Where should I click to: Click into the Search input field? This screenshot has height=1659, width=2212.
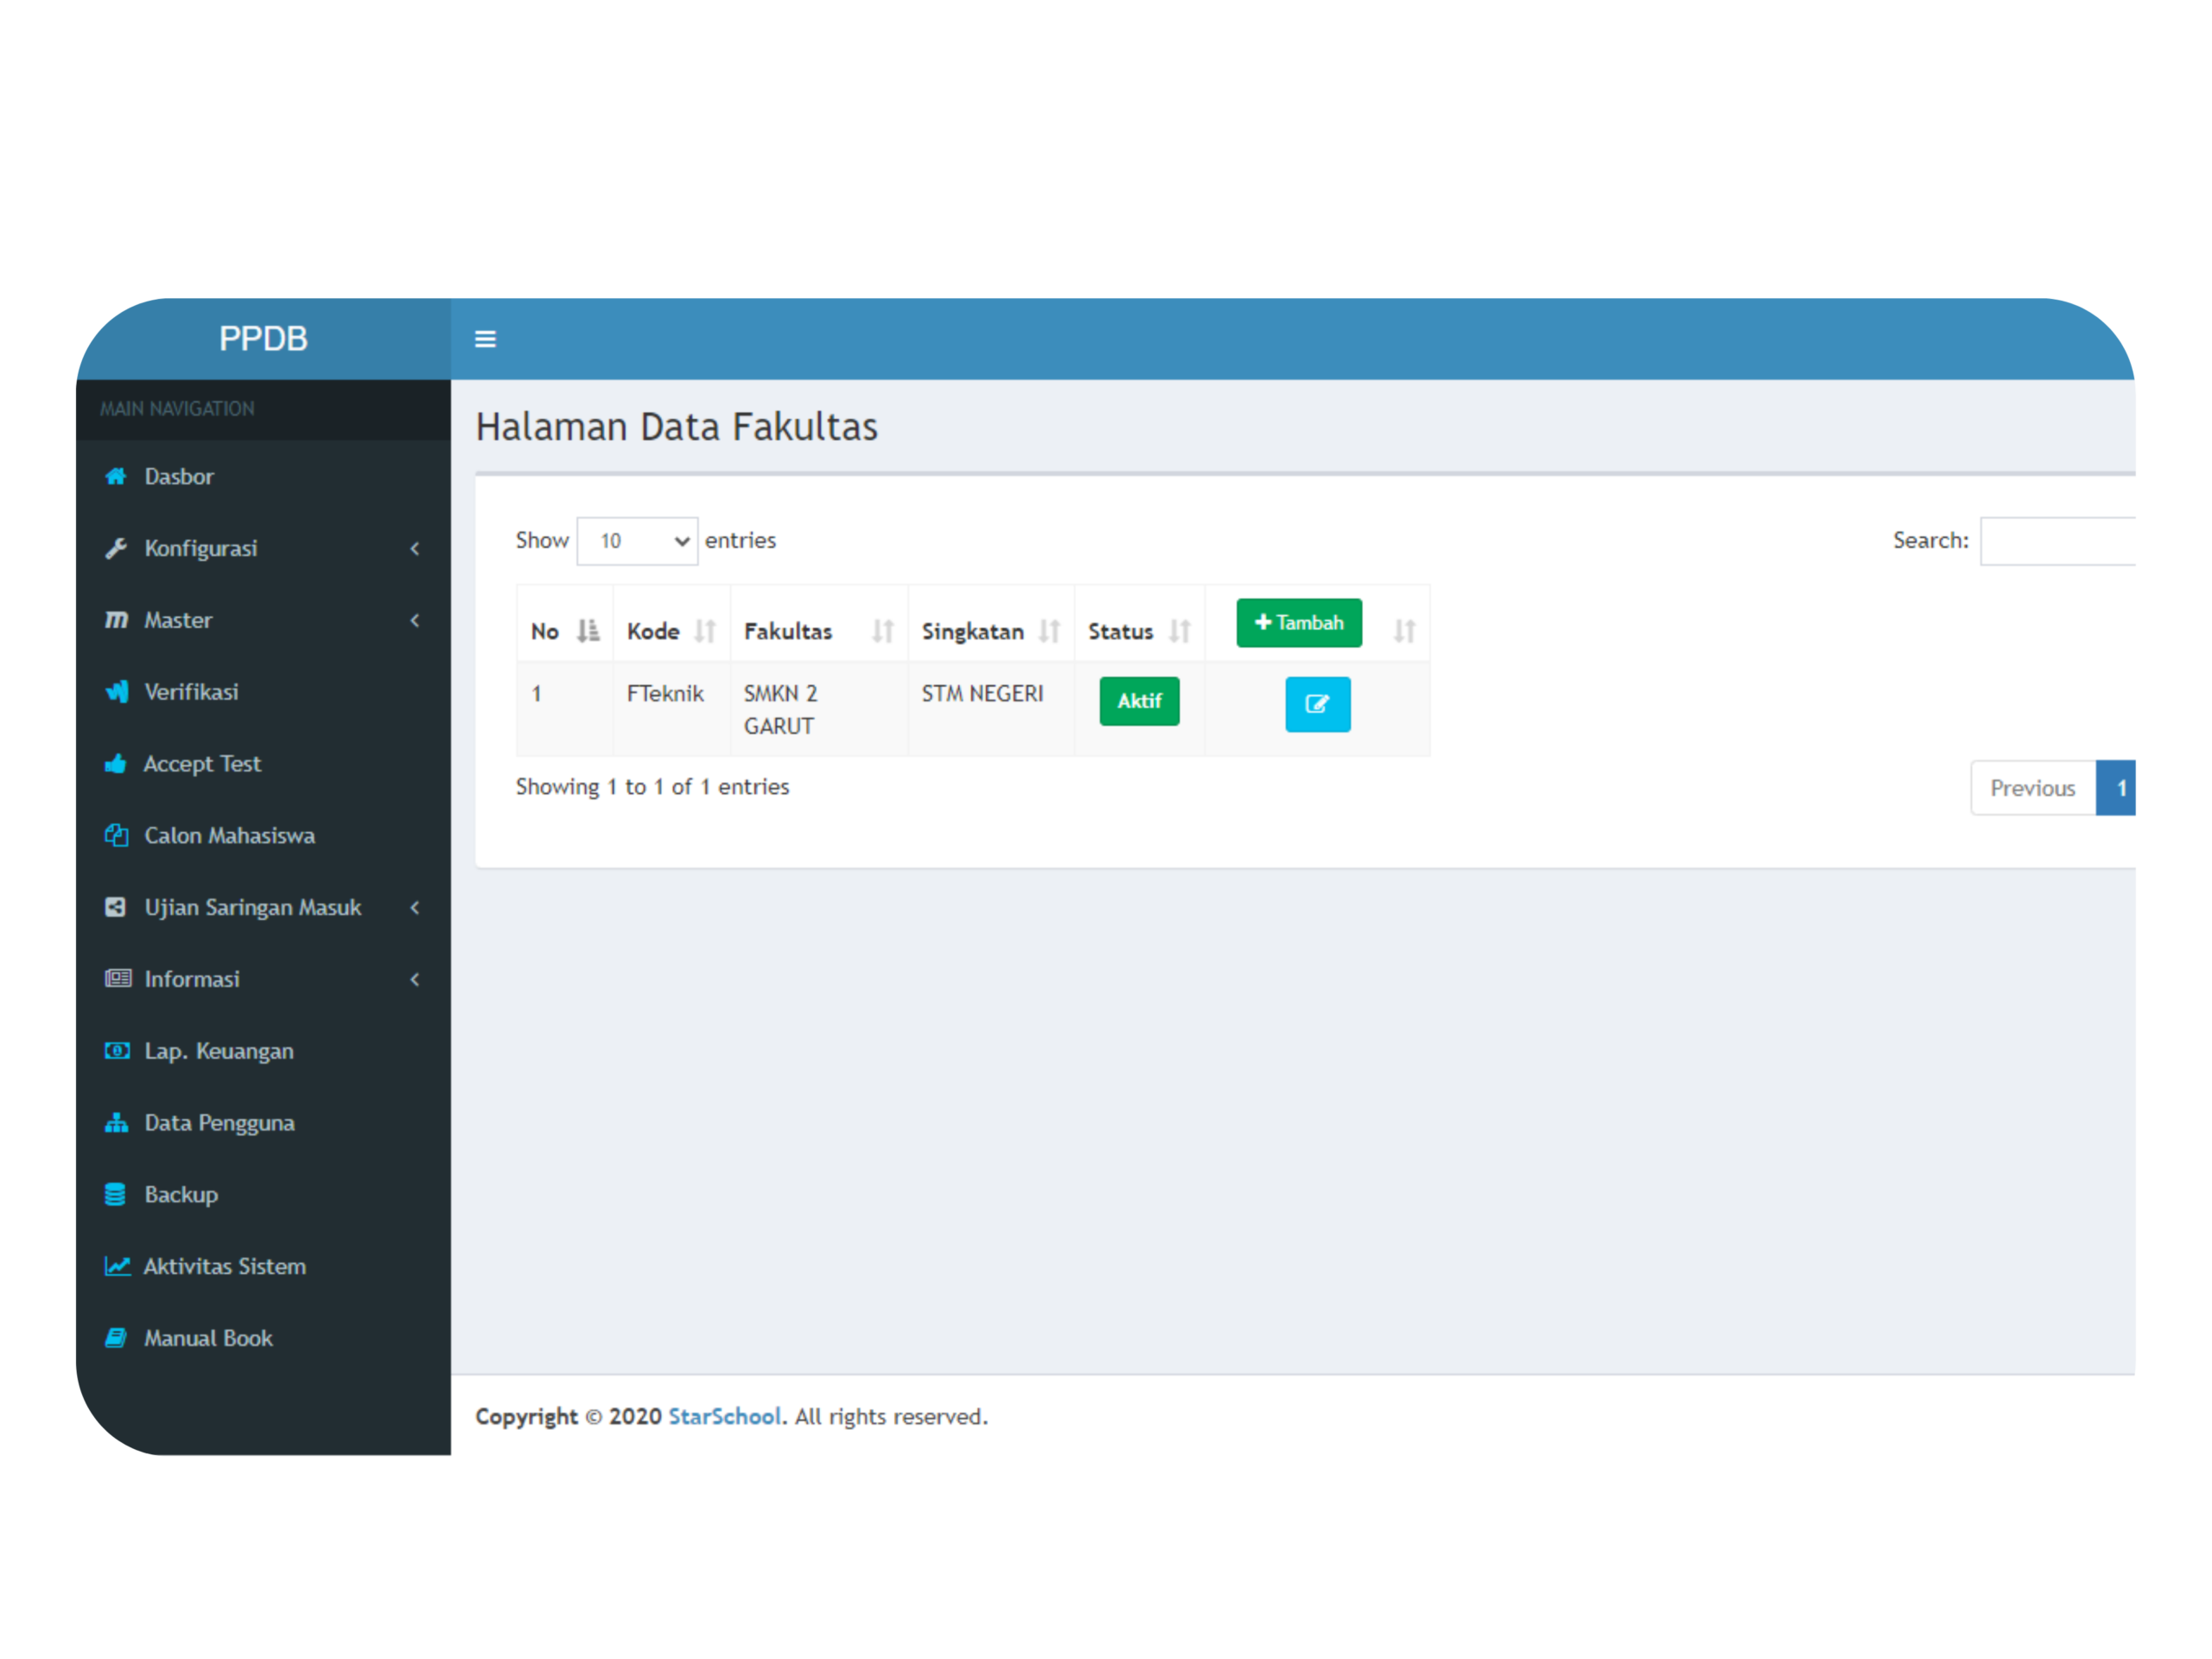click(x=2057, y=541)
